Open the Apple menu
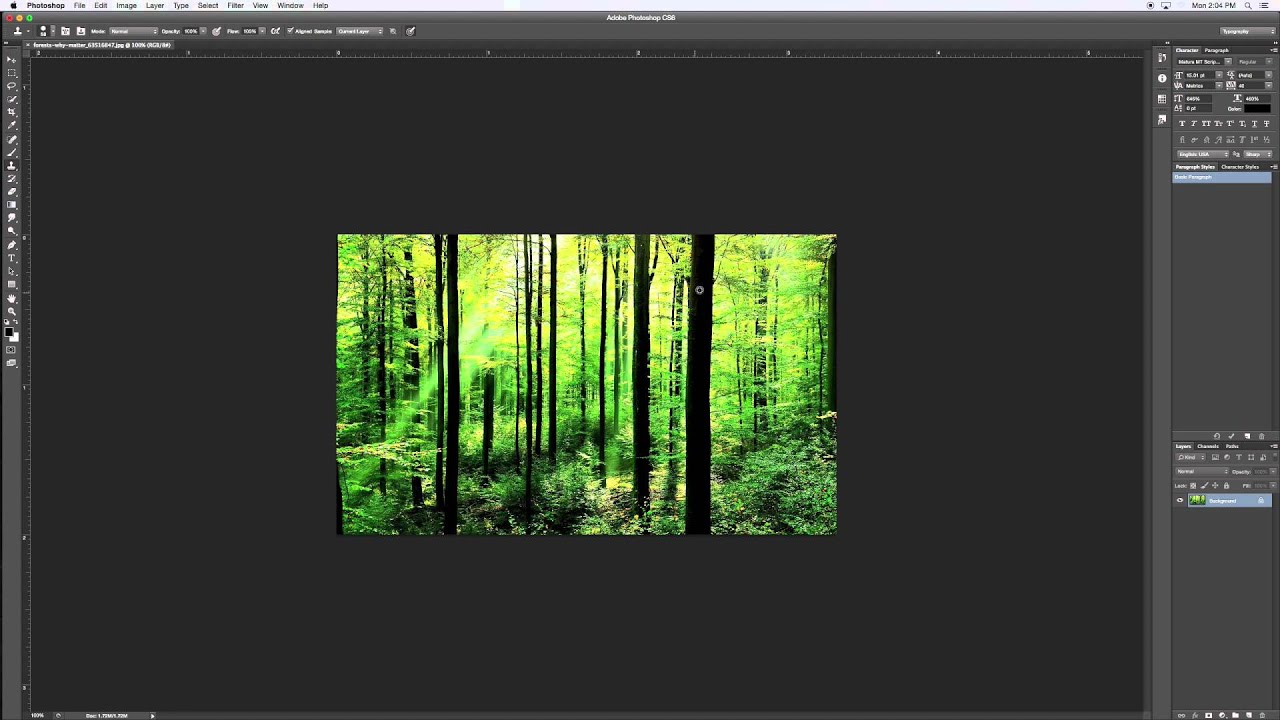 (x=13, y=6)
